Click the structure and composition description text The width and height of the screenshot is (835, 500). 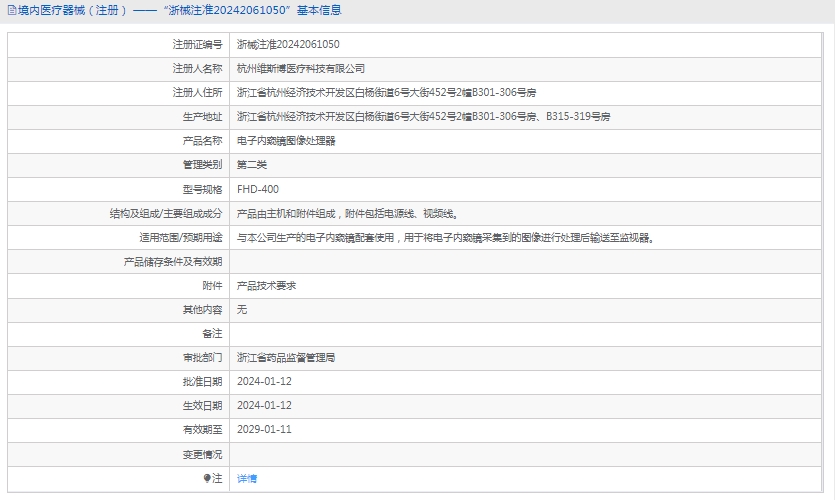tap(347, 214)
